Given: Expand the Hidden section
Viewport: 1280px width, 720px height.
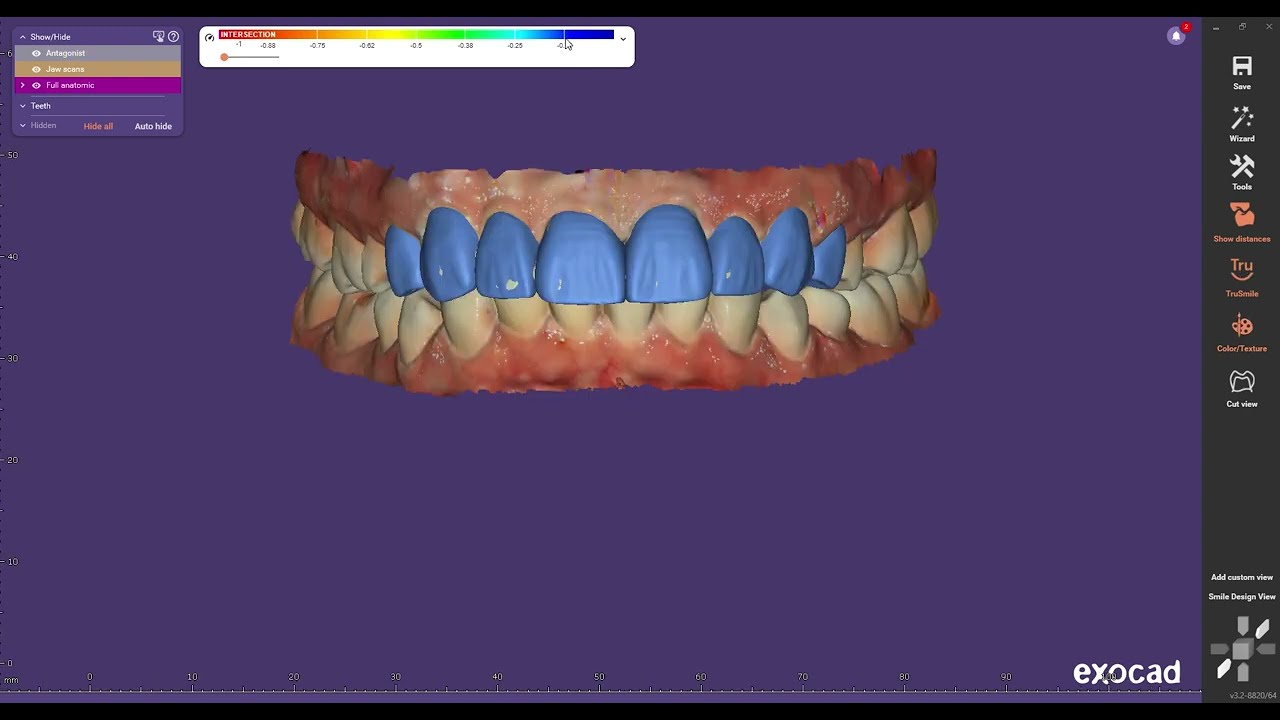Looking at the screenshot, I should tap(23, 126).
